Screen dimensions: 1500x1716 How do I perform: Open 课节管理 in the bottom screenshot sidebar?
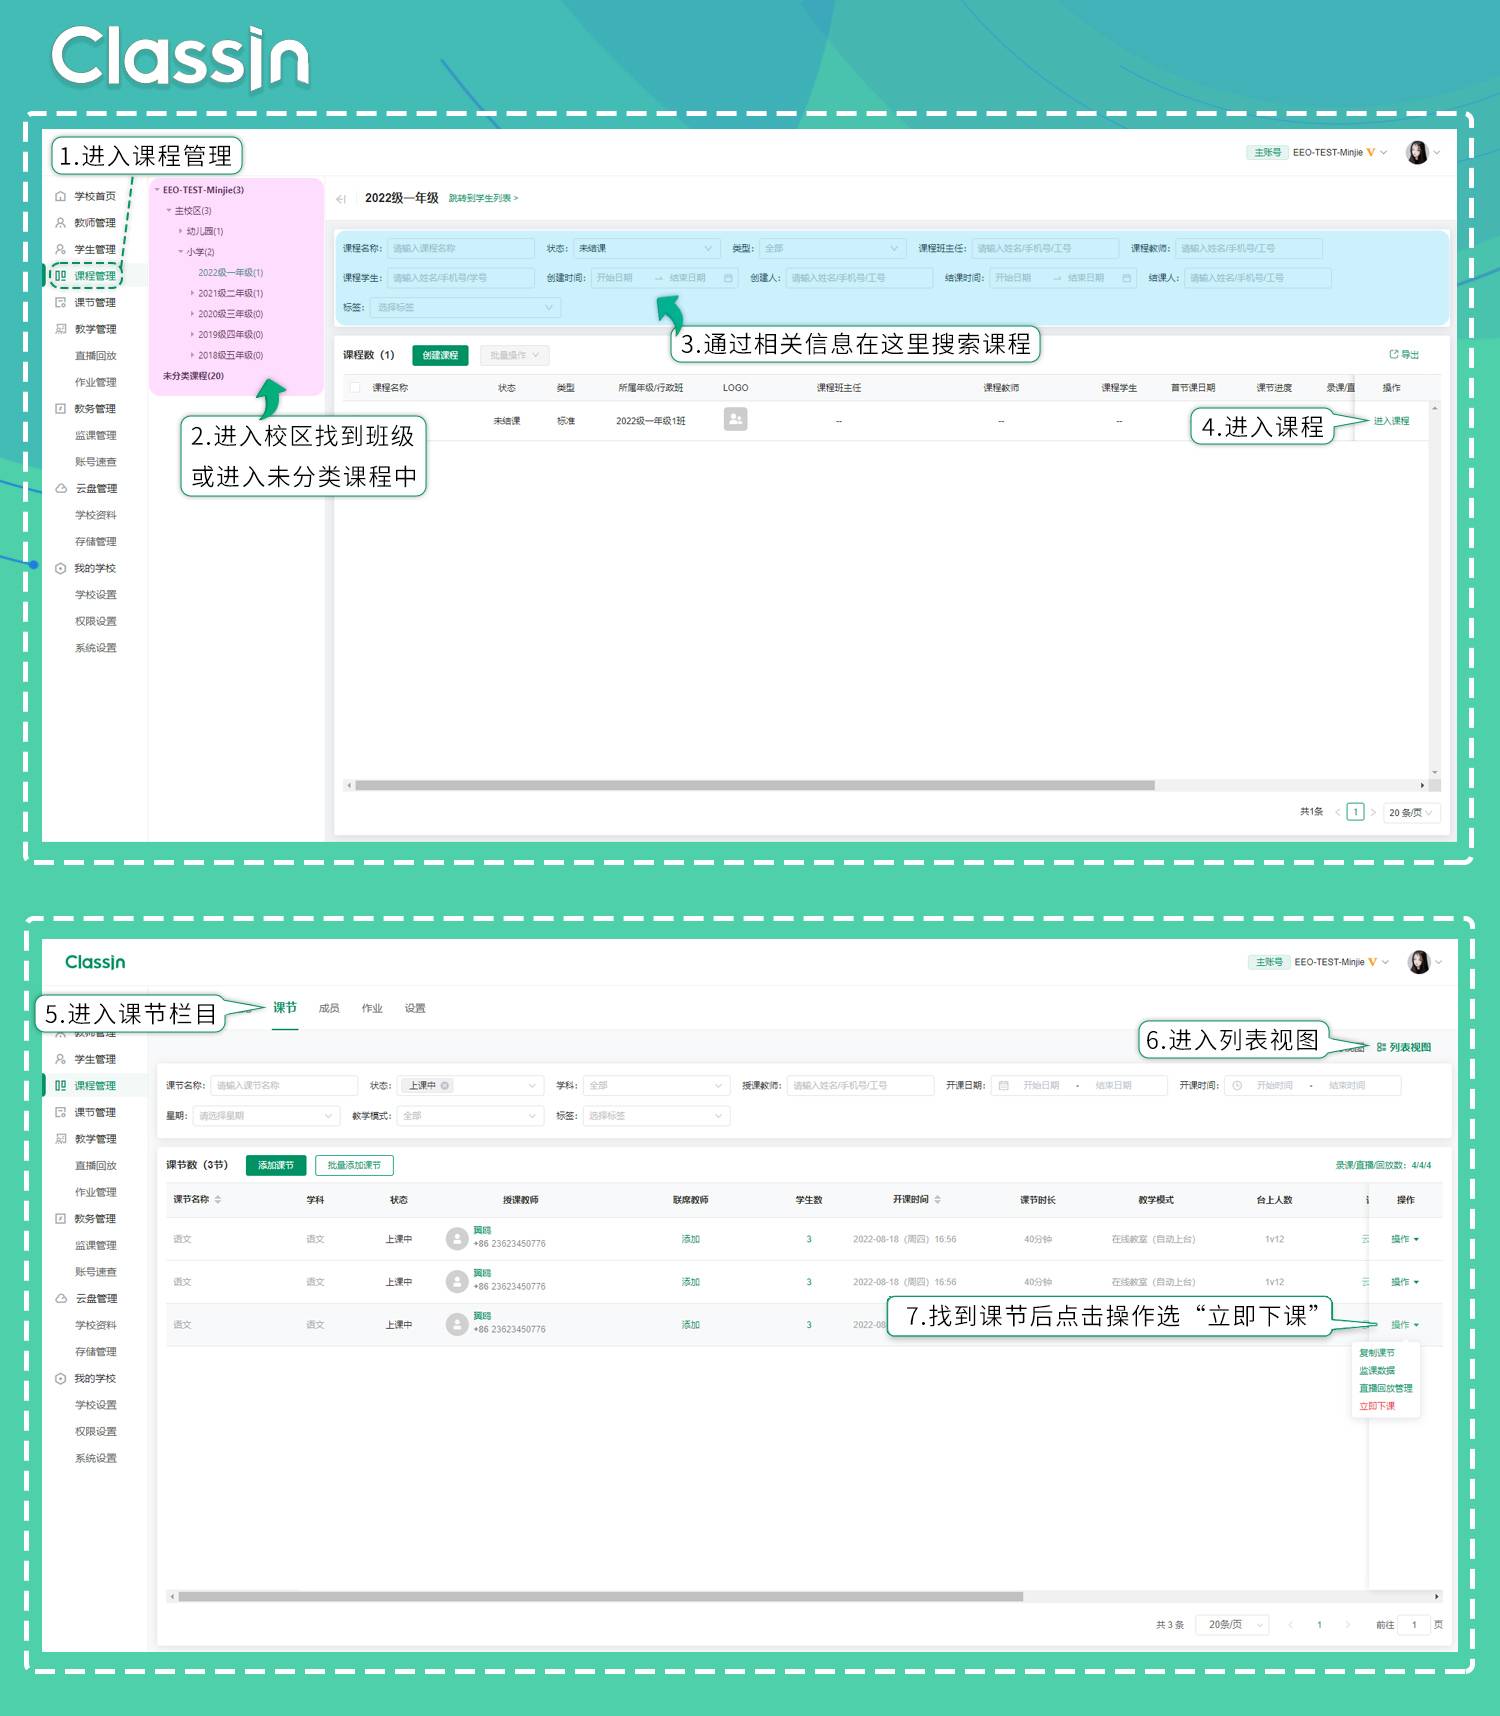tap(86, 1112)
